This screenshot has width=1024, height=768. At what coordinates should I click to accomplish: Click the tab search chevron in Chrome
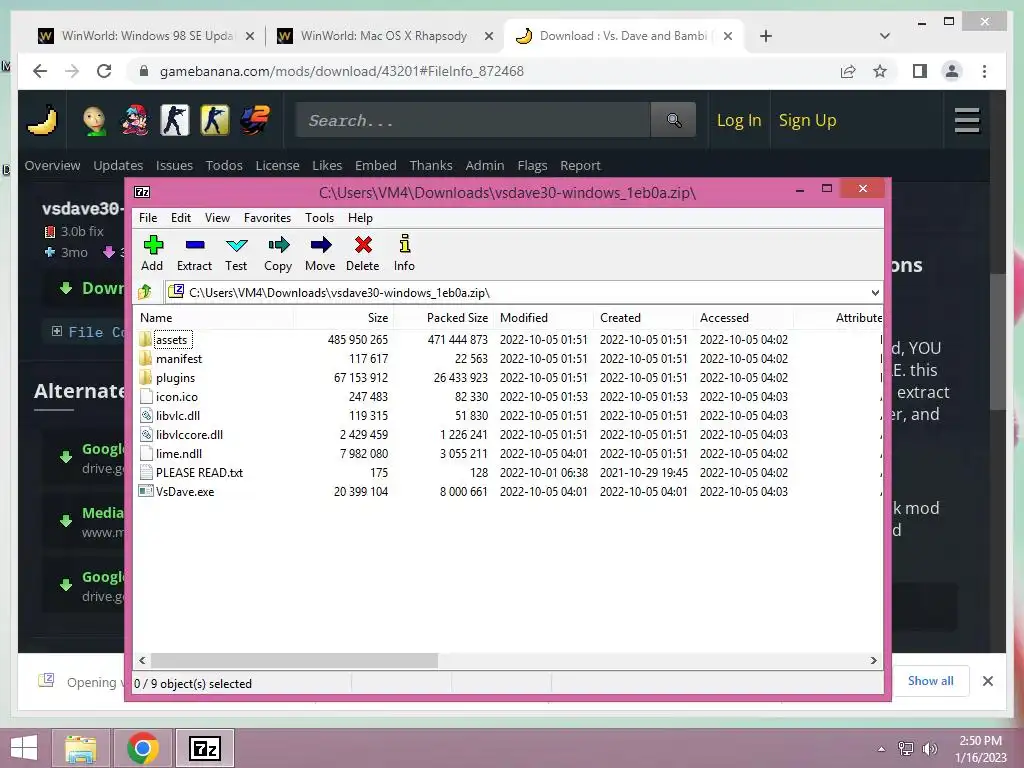click(x=885, y=36)
